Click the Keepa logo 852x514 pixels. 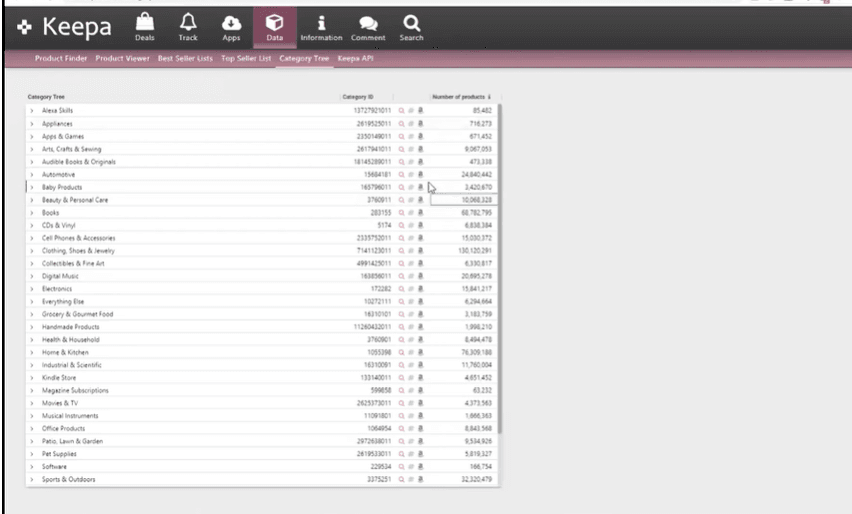(x=67, y=28)
